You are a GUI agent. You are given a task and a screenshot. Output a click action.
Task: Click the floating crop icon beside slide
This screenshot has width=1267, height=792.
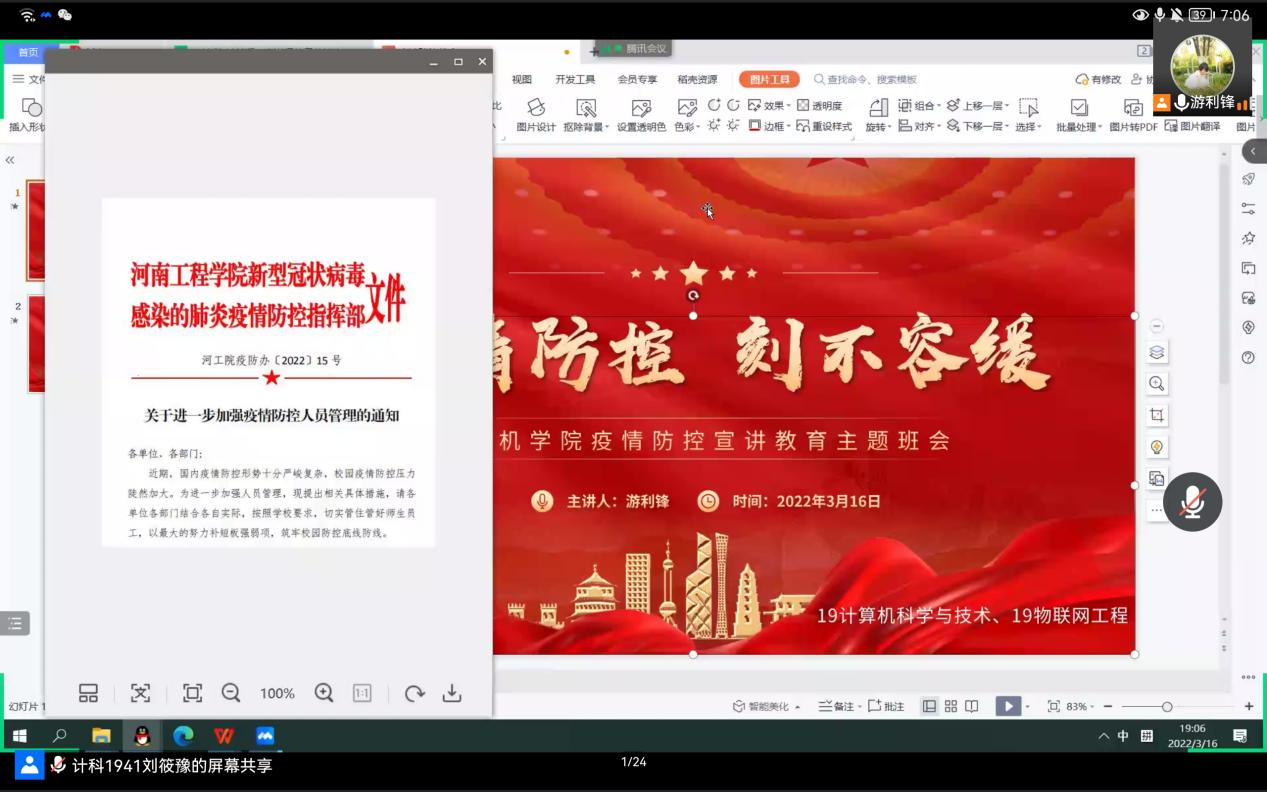(1157, 415)
